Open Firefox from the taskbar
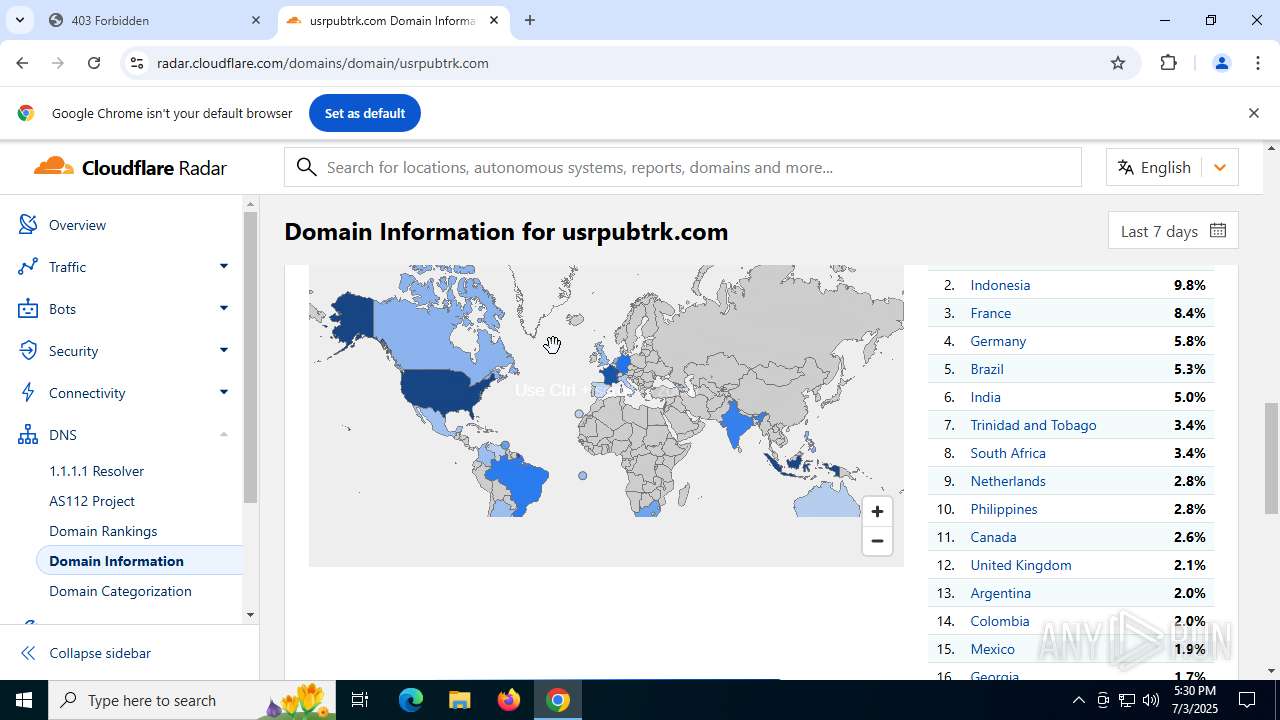 click(x=509, y=700)
